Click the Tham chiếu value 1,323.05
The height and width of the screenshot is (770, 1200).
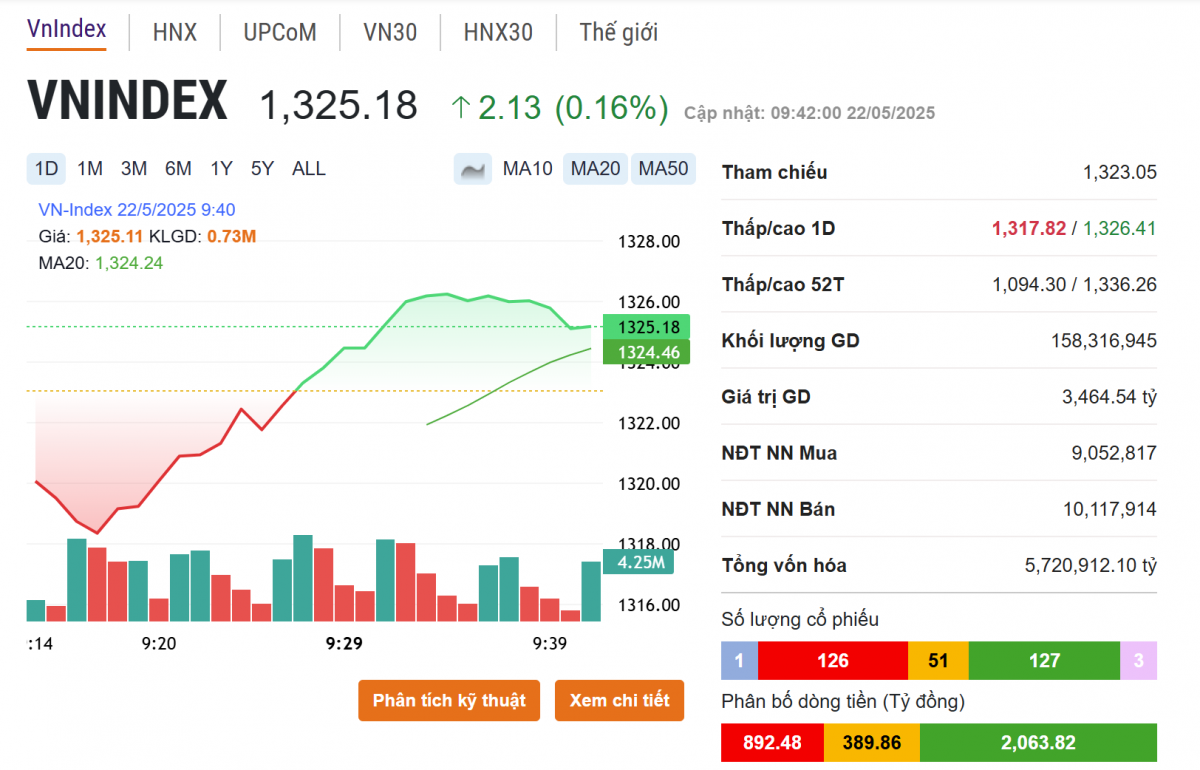coord(1120,172)
